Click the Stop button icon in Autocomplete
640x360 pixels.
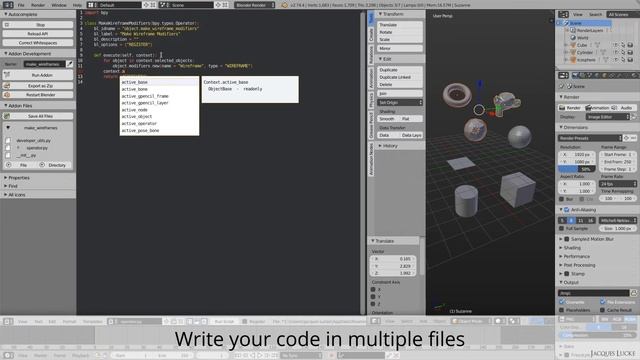click(x=7, y=25)
